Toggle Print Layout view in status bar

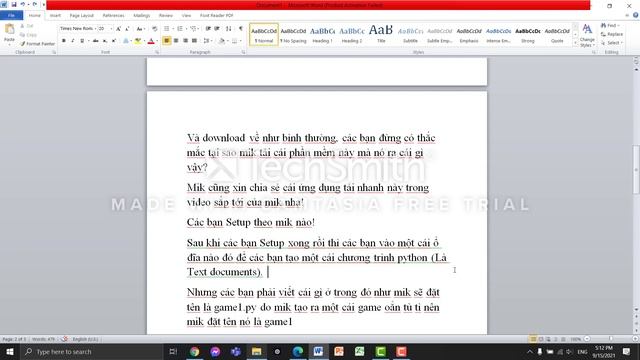click(x=533, y=339)
